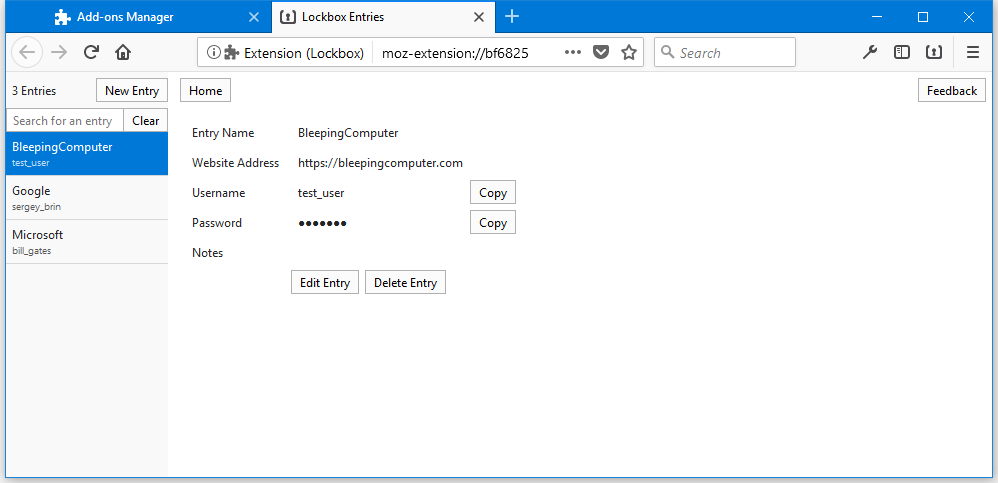The image size is (998, 483).
Task: Open the Lockbox toolbar icon
Action: pyautogui.click(x=934, y=53)
